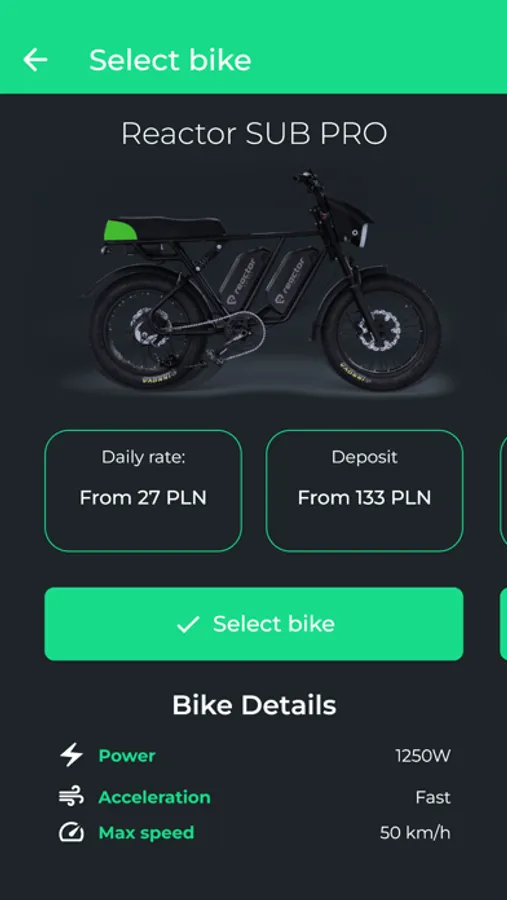Click the Reactor SUB PRO title
Image resolution: width=507 pixels, height=900 pixels.
(x=254, y=134)
